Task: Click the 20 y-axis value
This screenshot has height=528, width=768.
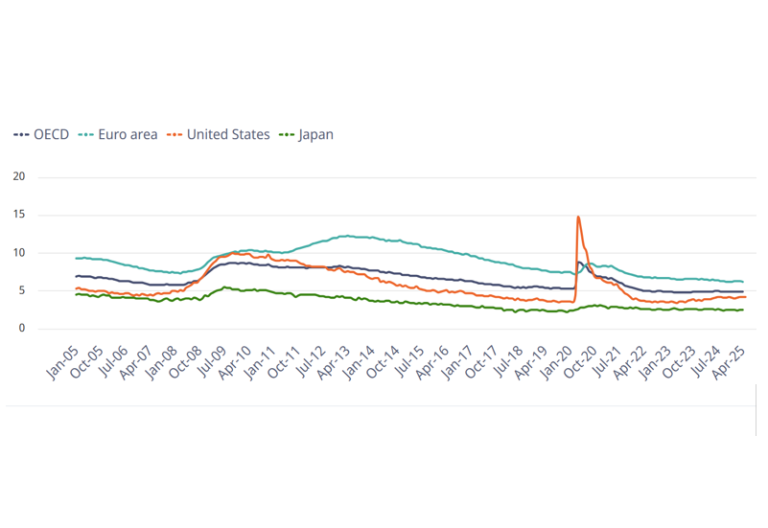Action: (x=17, y=177)
